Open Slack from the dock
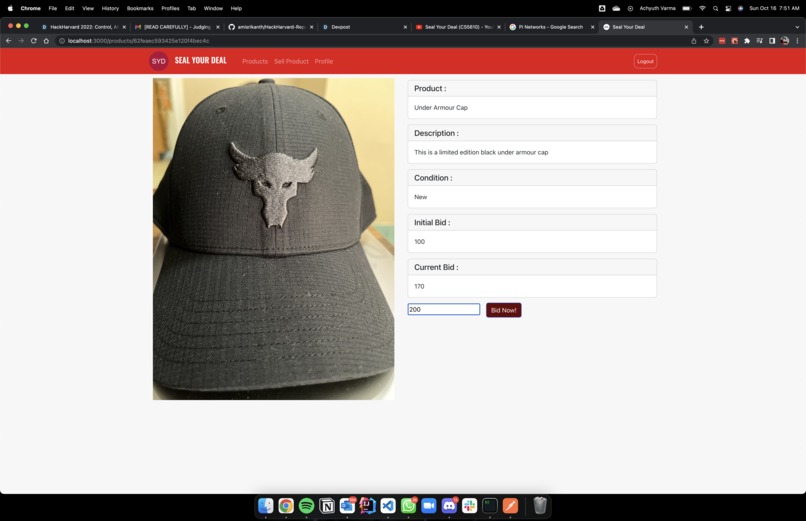Image resolution: width=806 pixels, height=521 pixels. [x=469, y=506]
